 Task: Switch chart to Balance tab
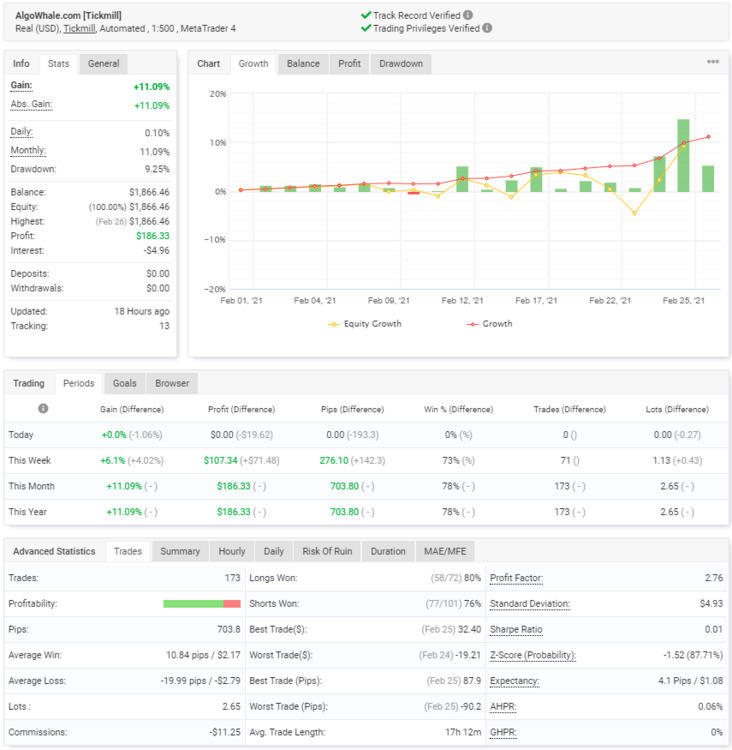pyautogui.click(x=303, y=64)
